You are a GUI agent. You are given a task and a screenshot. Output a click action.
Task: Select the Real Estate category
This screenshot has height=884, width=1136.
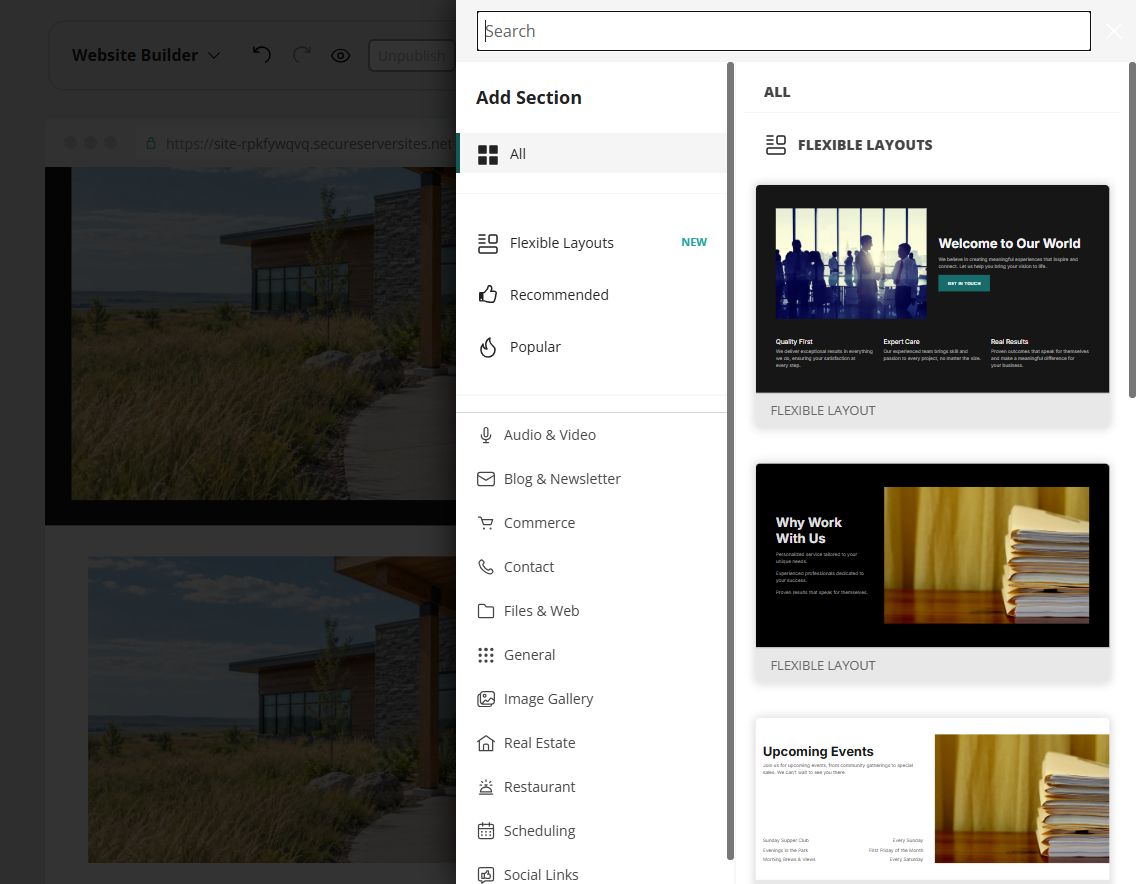click(591, 743)
